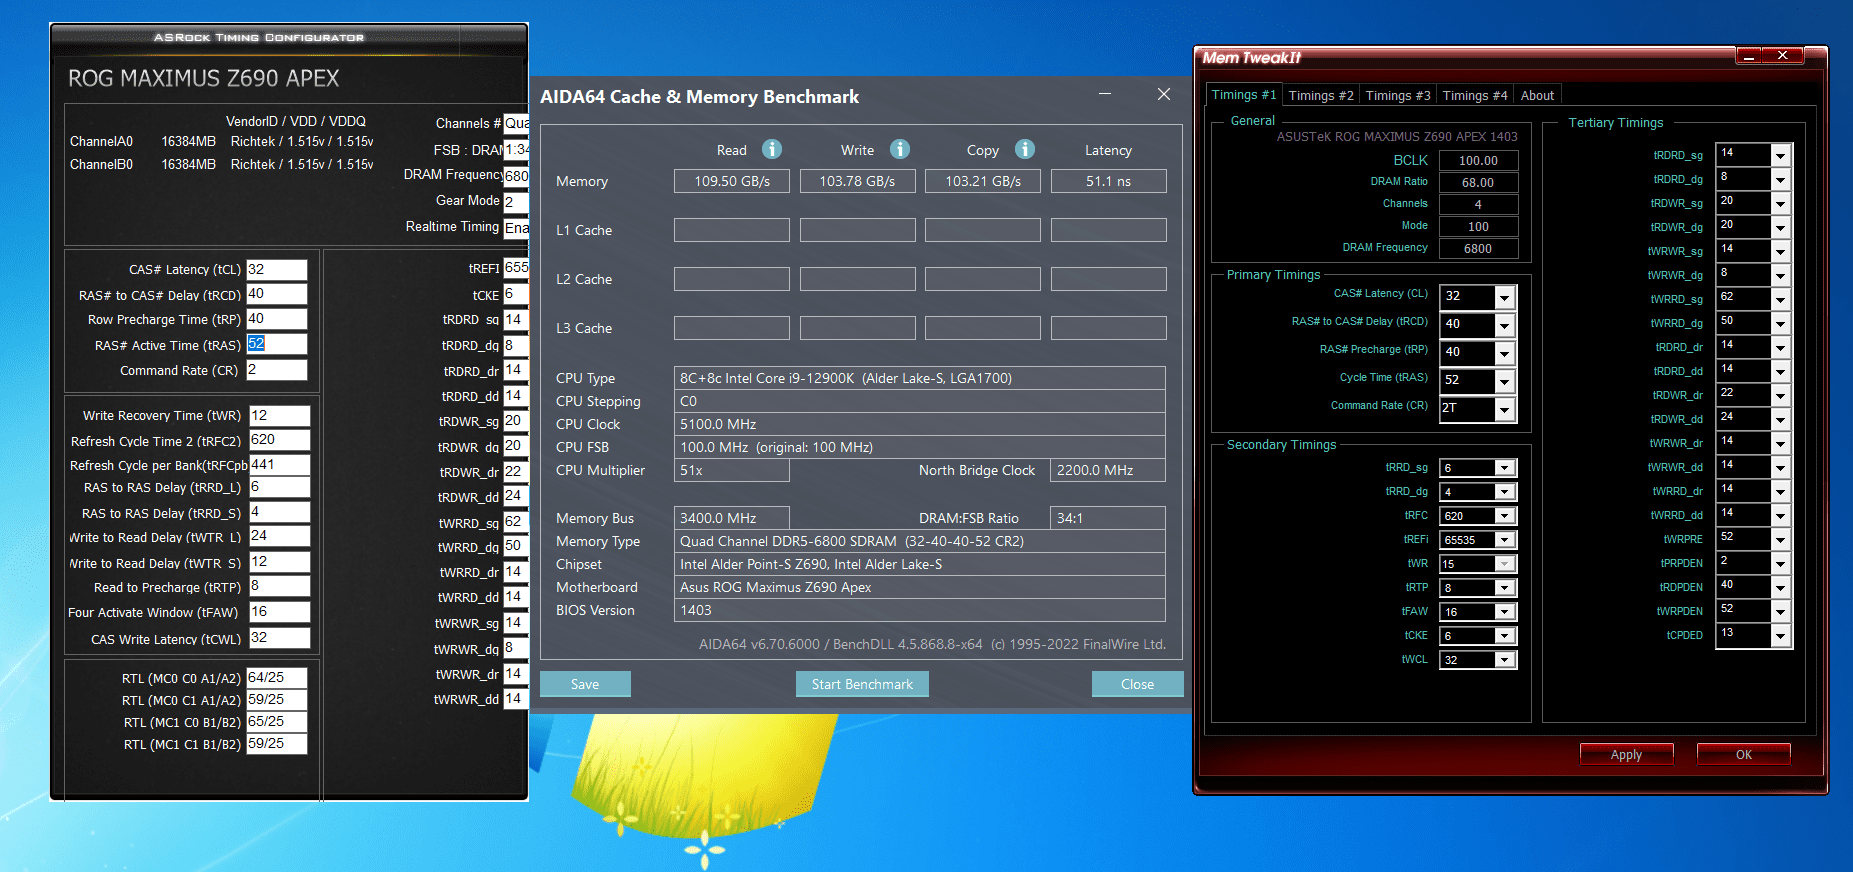Open the tRTP dropdown in Mem TweakIt

point(1504,588)
